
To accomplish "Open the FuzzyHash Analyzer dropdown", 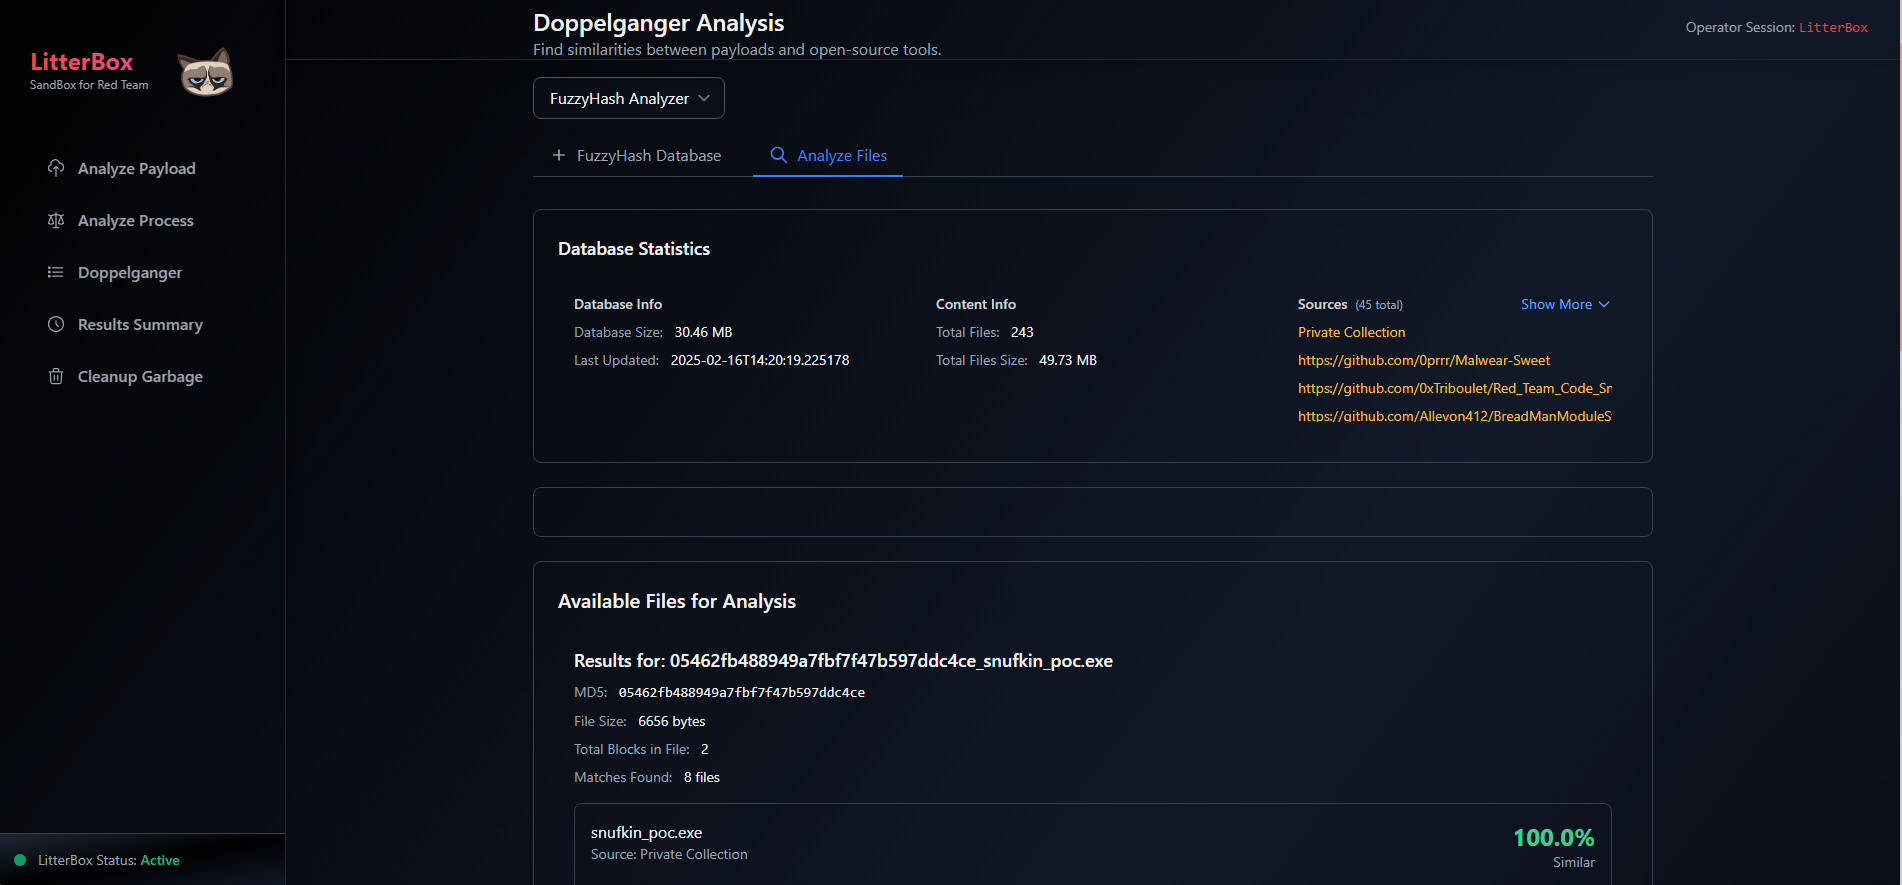I will tap(628, 98).
